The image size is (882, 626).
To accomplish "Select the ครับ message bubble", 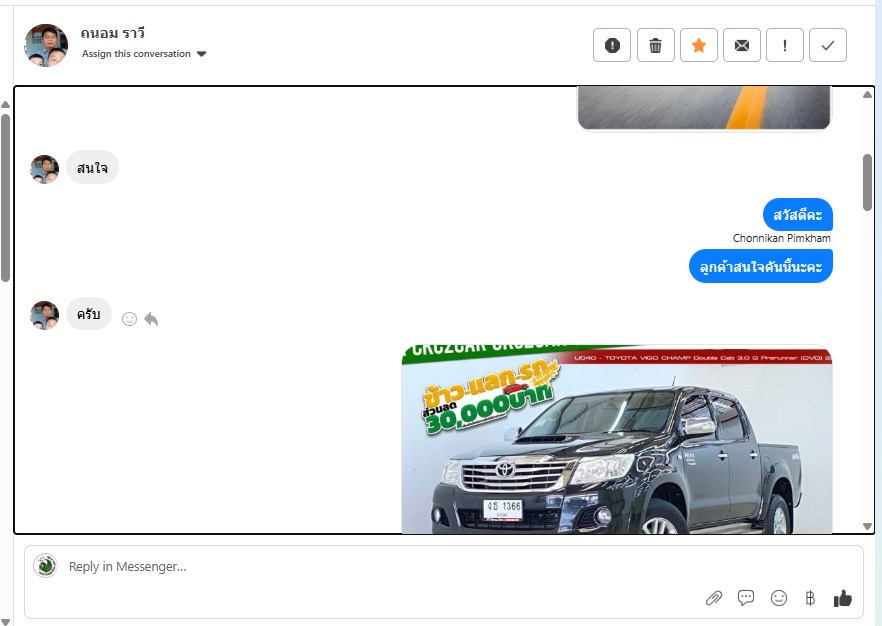I will point(89,313).
